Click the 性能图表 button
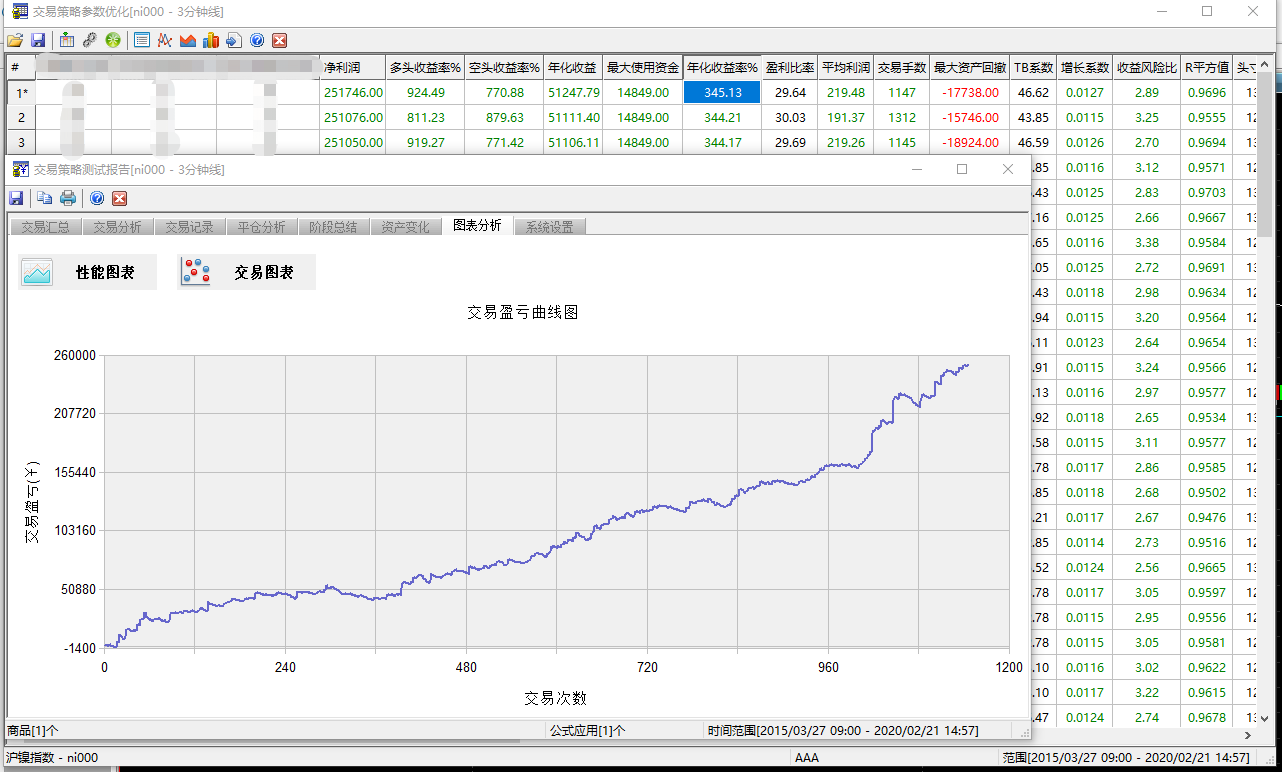 coord(88,272)
